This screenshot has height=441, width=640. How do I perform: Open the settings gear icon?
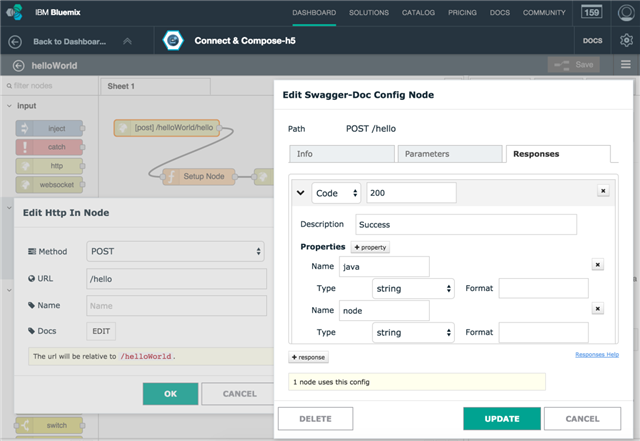(626, 40)
